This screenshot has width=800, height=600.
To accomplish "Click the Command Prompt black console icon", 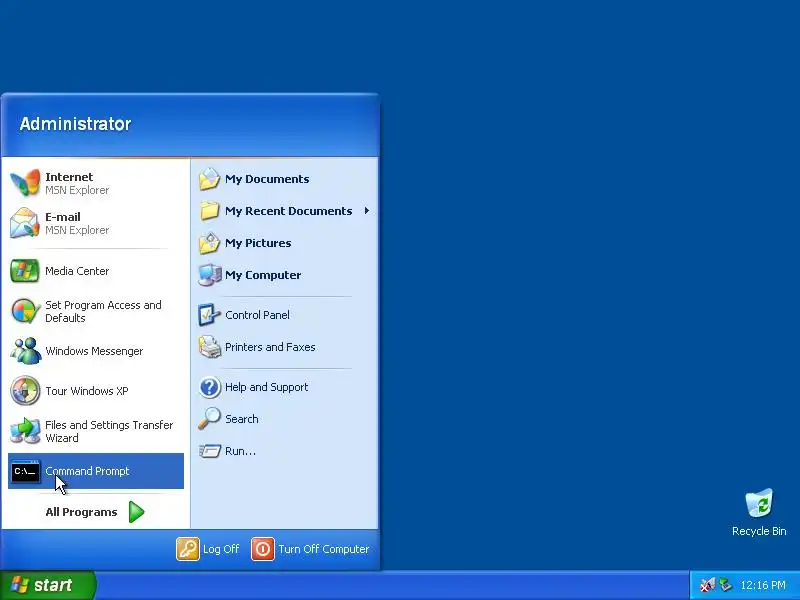I will (25, 471).
